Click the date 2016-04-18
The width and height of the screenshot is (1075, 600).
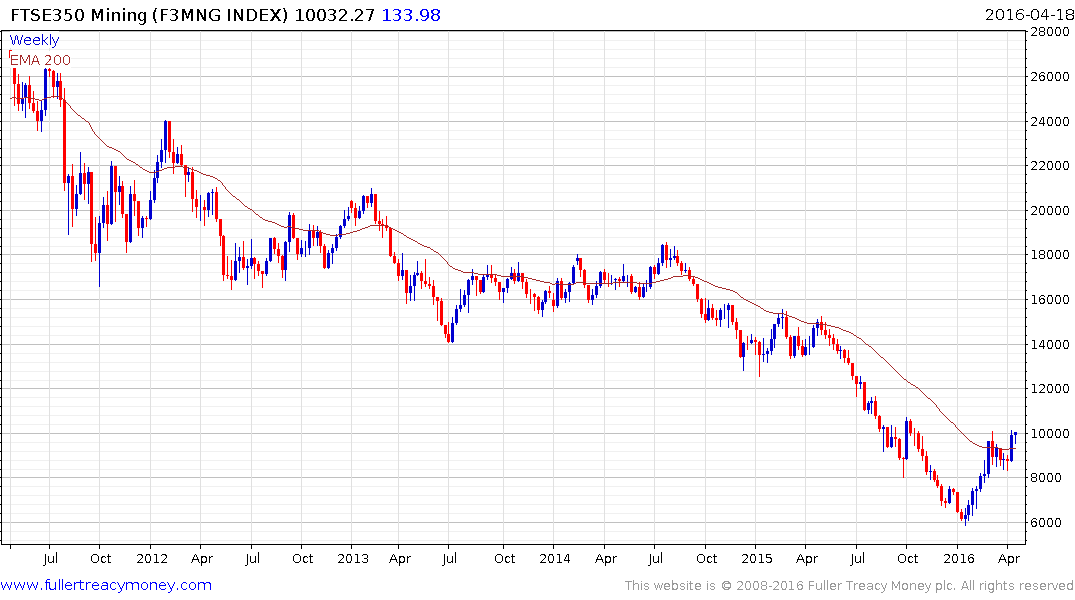click(1029, 14)
